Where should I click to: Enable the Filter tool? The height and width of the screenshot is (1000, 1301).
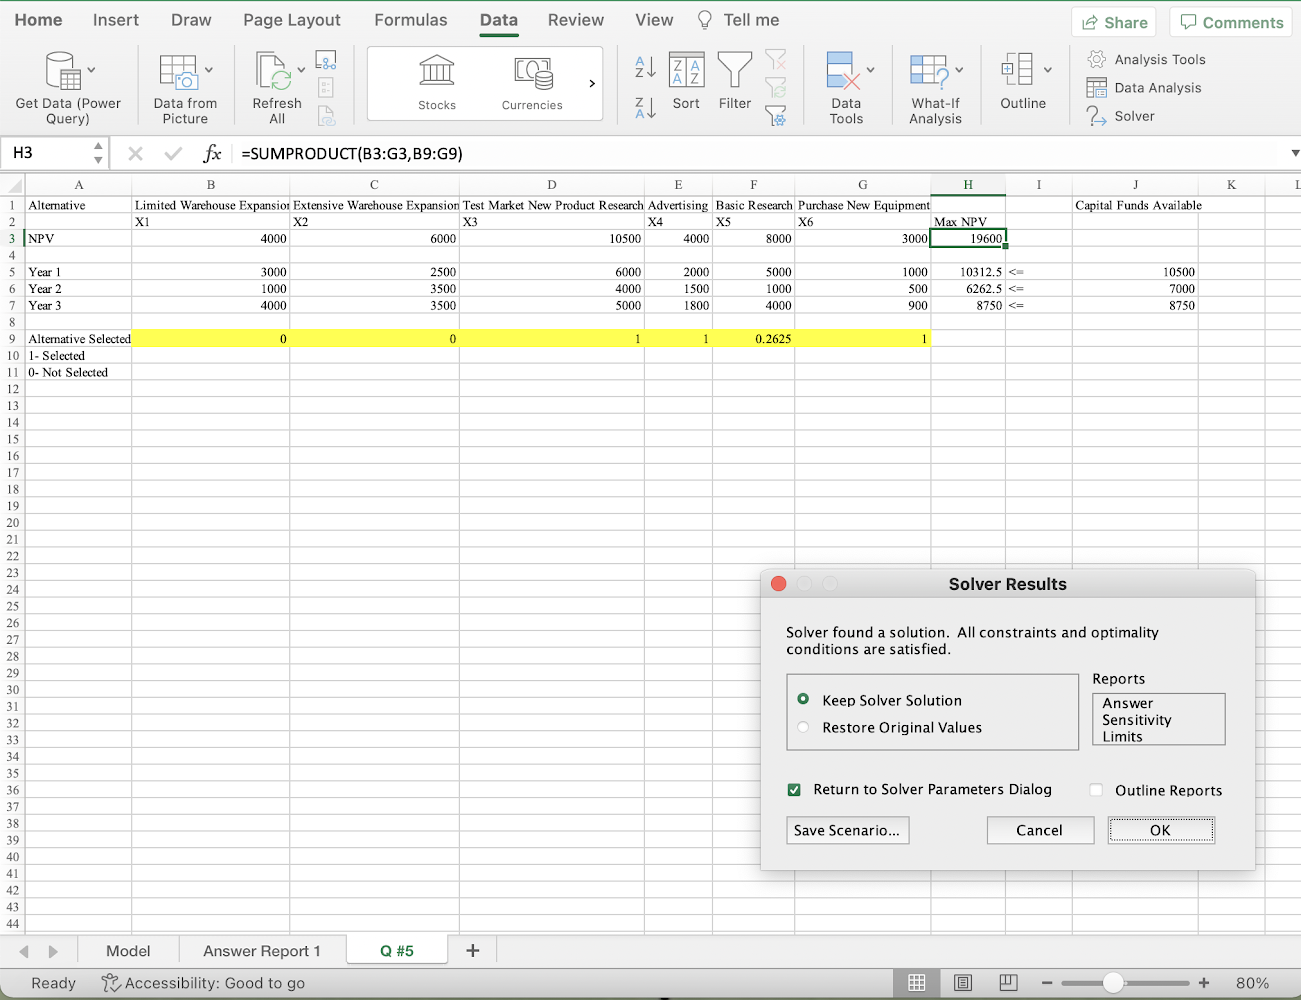point(735,85)
